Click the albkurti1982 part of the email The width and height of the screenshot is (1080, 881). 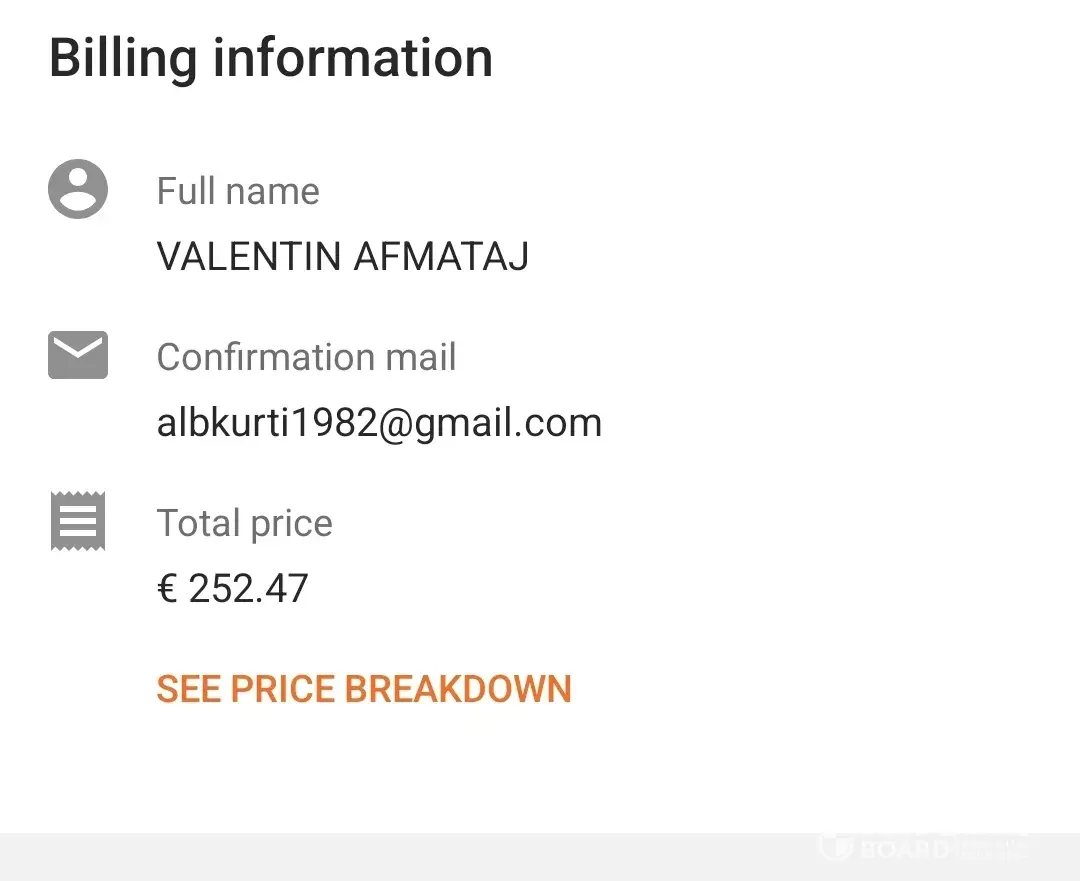[266, 423]
